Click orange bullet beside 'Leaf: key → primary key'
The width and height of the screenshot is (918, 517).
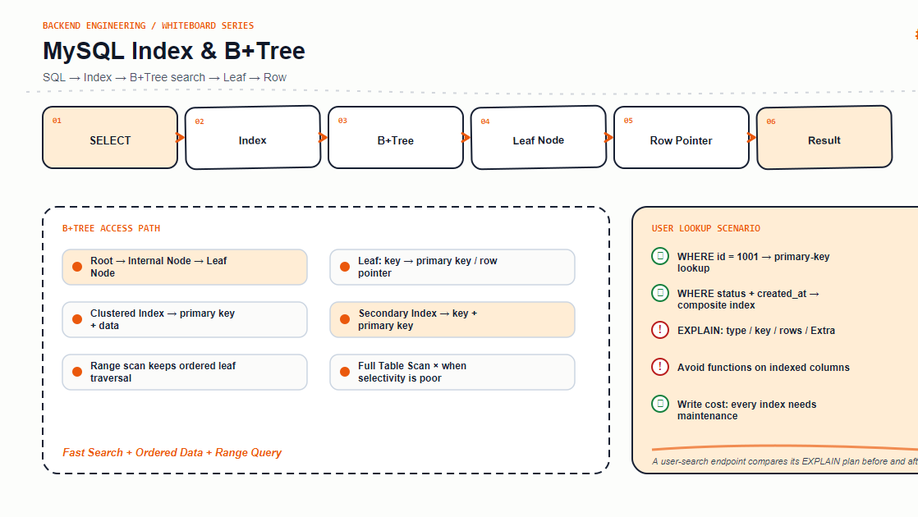(x=345, y=267)
